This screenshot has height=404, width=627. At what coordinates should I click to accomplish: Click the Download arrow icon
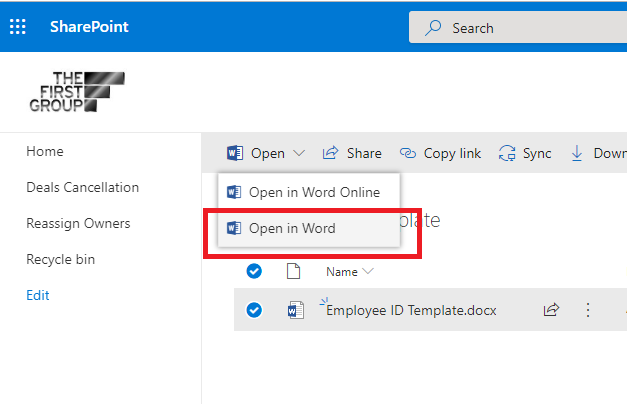577,153
